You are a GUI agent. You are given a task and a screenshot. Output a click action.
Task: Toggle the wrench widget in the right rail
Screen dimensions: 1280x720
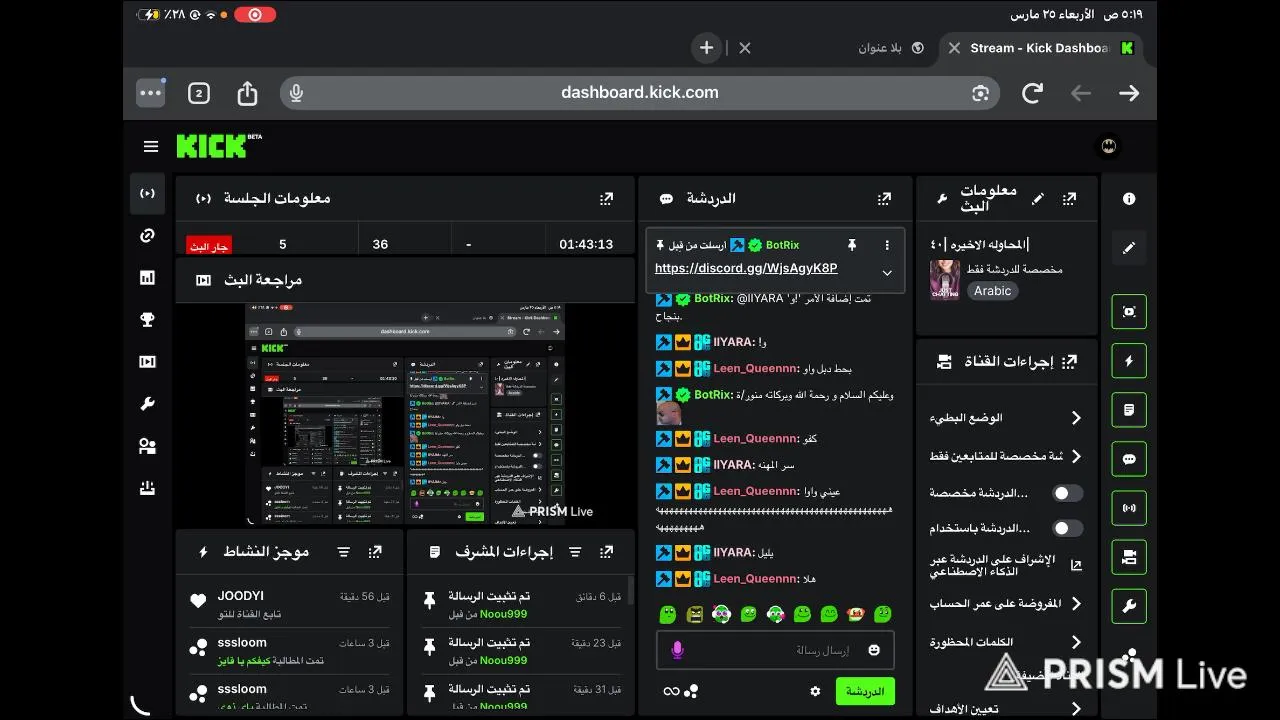(1129, 606)
